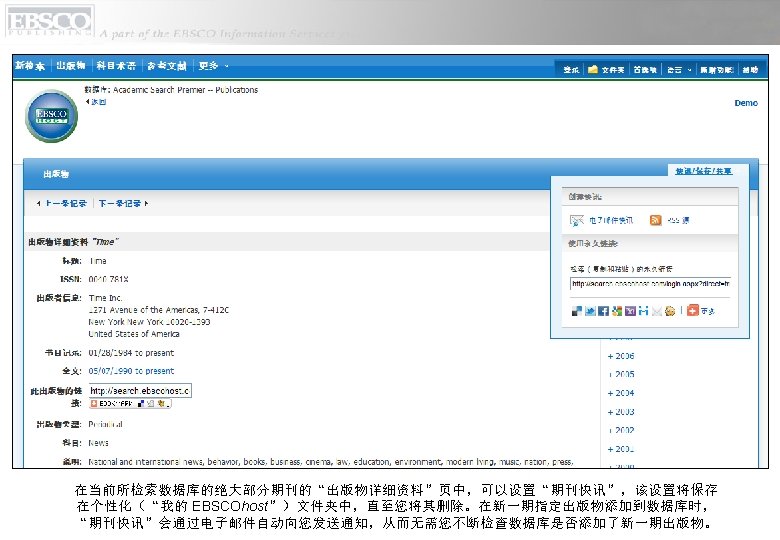Click the Time Inc. publisher text
Screen dimensions: 780x540
(105, 298)
